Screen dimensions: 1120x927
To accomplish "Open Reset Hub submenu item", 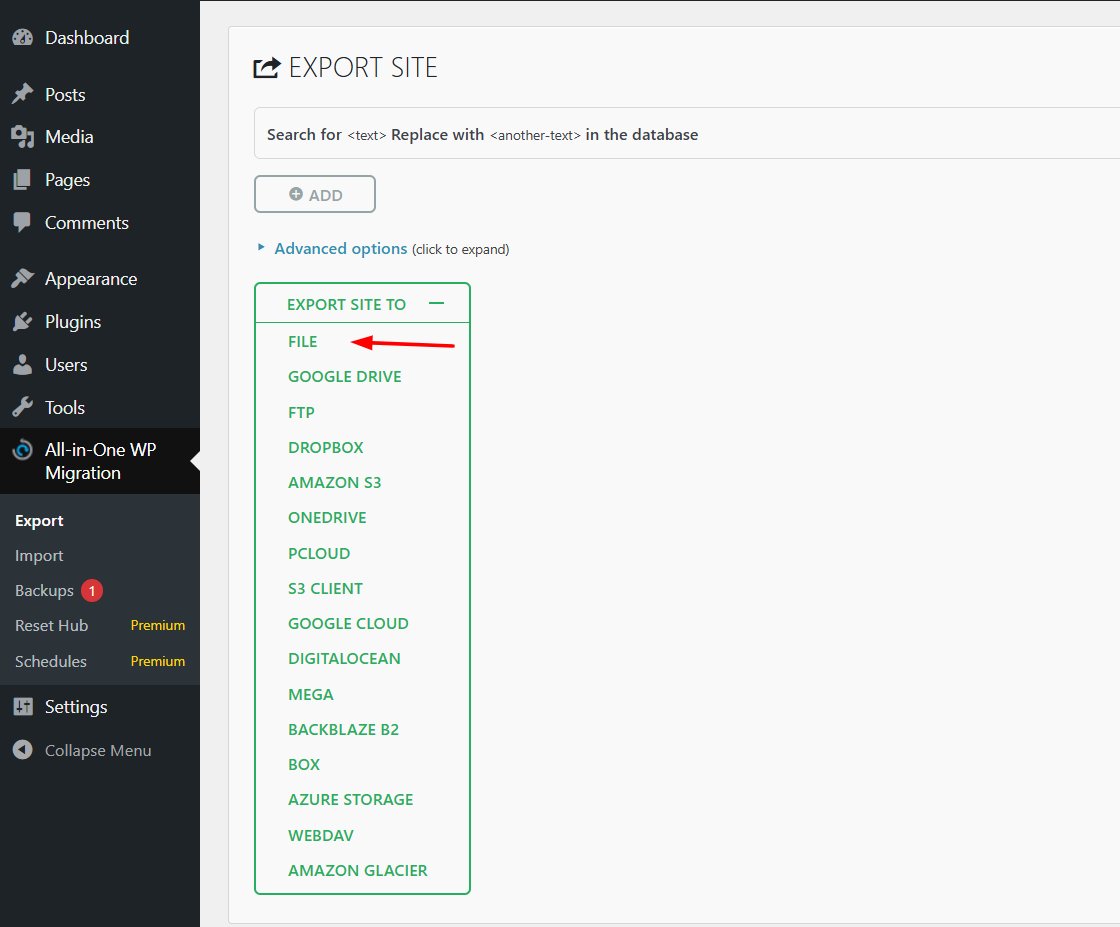I will (51, 625).
